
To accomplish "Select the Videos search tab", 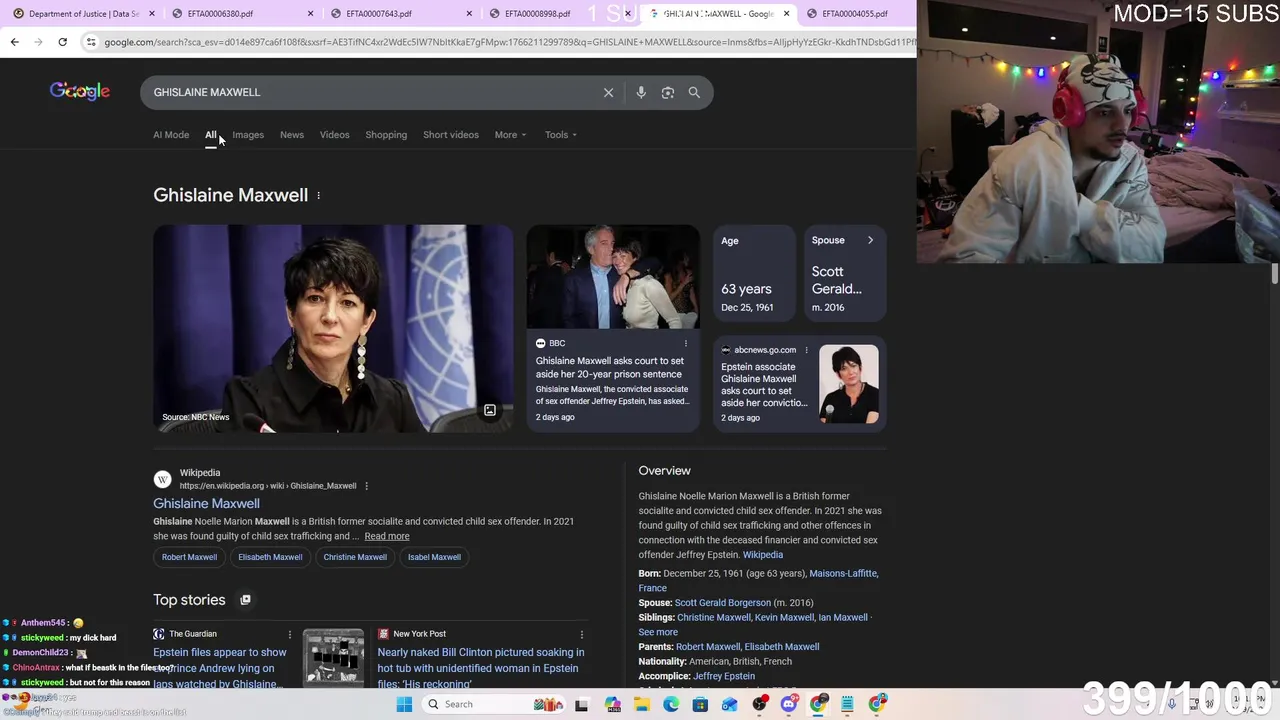I will (335, 135).
